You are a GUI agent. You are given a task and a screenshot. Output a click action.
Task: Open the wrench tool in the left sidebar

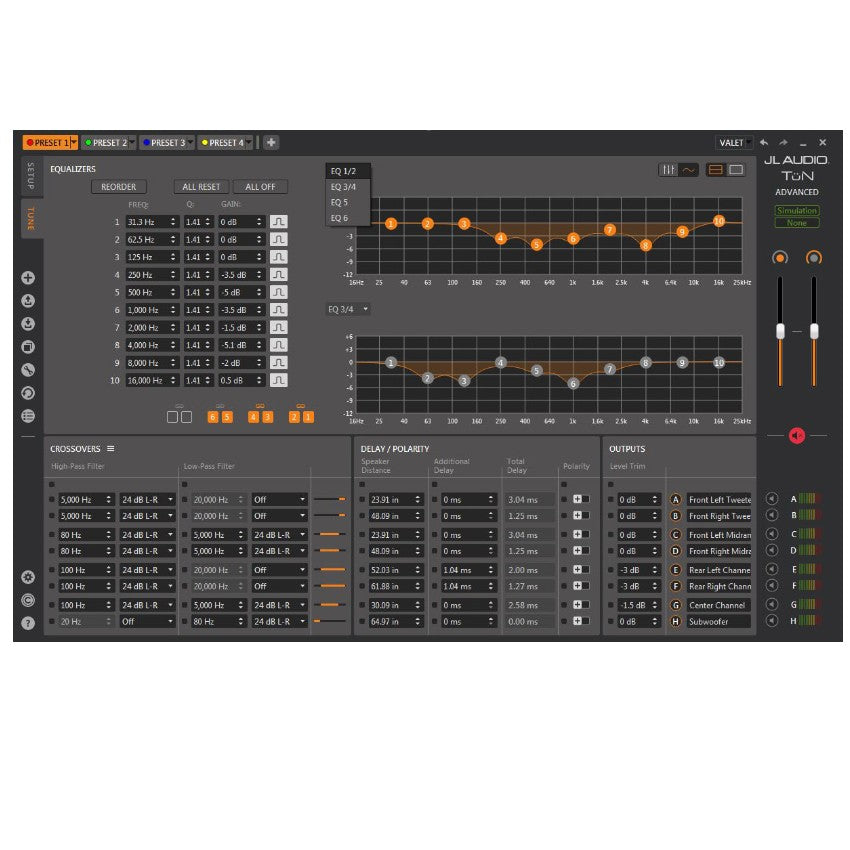pyautogui.click(x=28, y=370)
